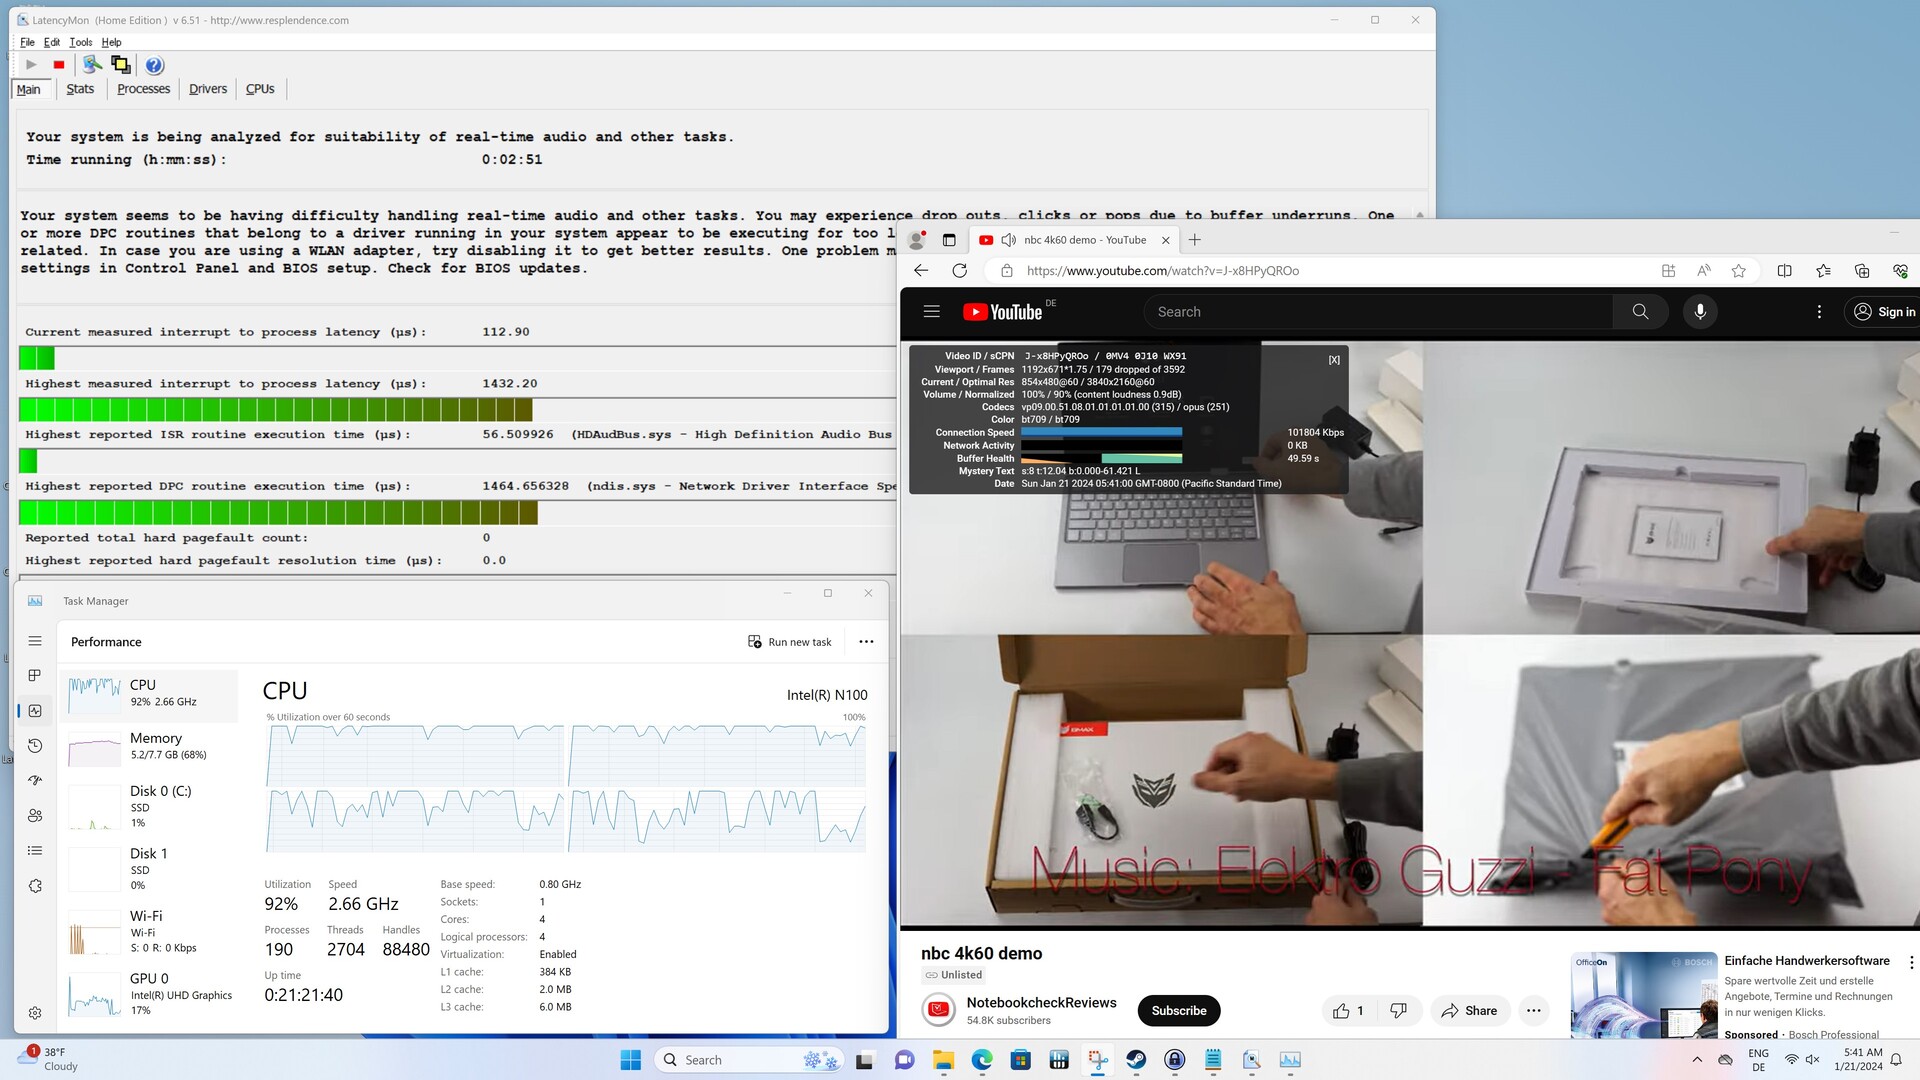Start Read aloud in Edge address bar
Viewport: 1920px width, 1080px height.
(x=1703, y=271)
